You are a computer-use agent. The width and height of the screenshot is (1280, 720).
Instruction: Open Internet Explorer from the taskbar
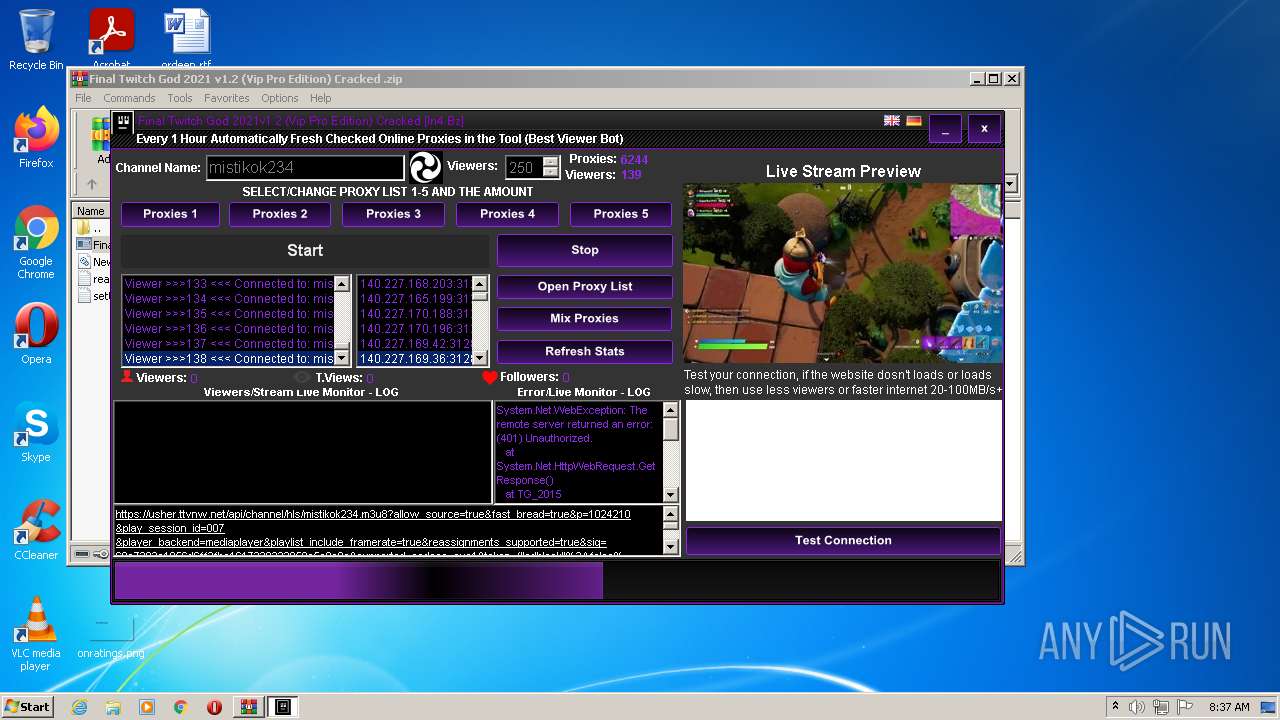click(80, 707)
